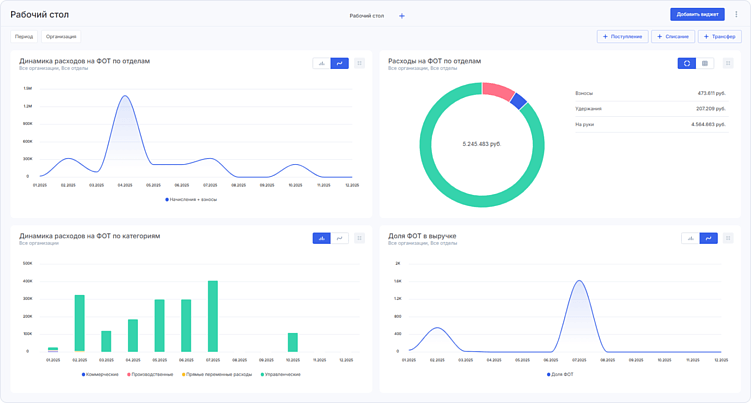Select bar chart view in category dynamics widget
Viewport: 751px width, 403px height.
click(x=322, y=238)
